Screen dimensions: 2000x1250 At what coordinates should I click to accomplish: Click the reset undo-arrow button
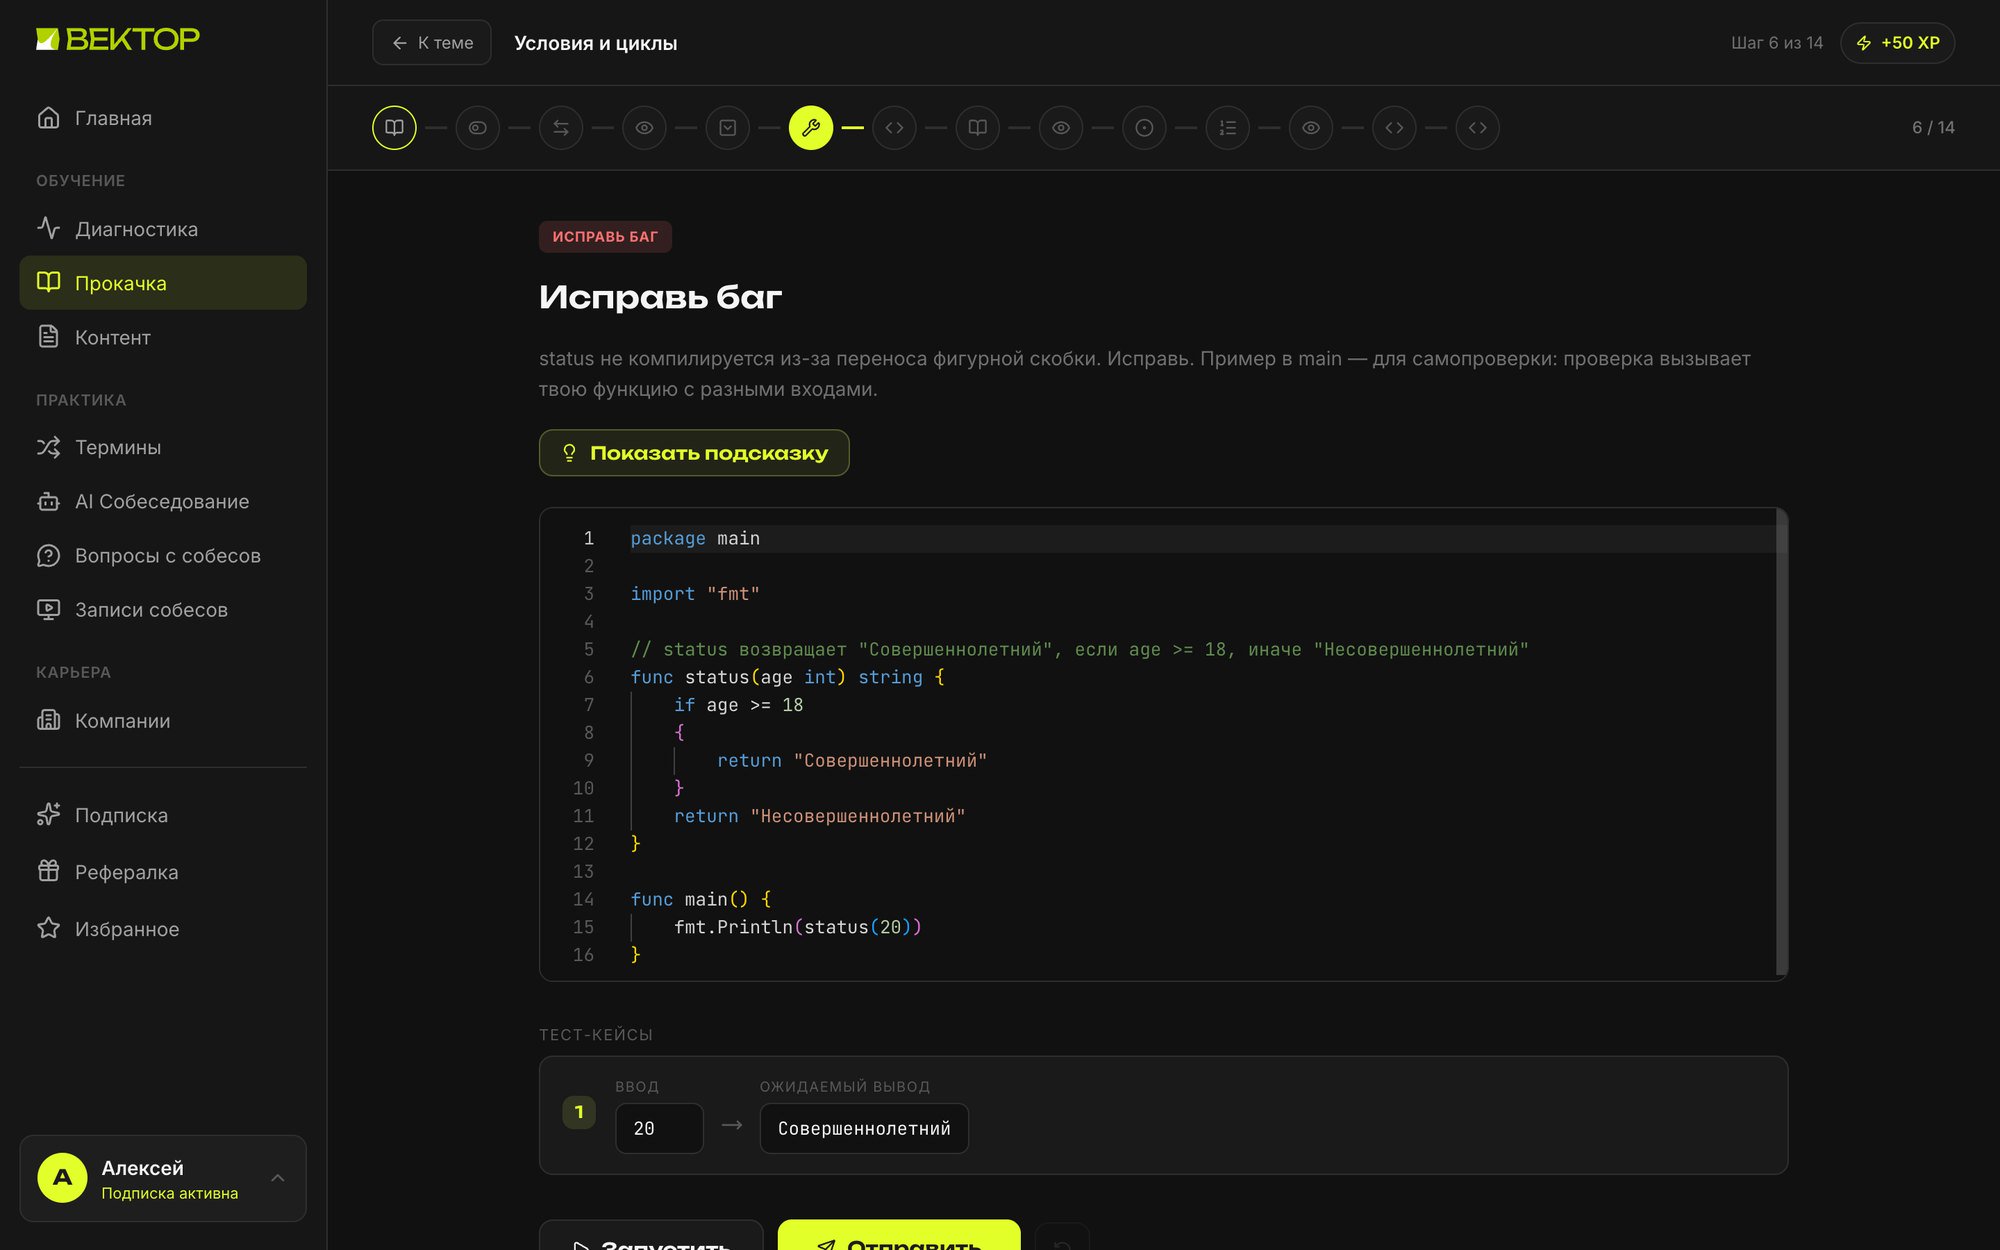point(1062,1237)
